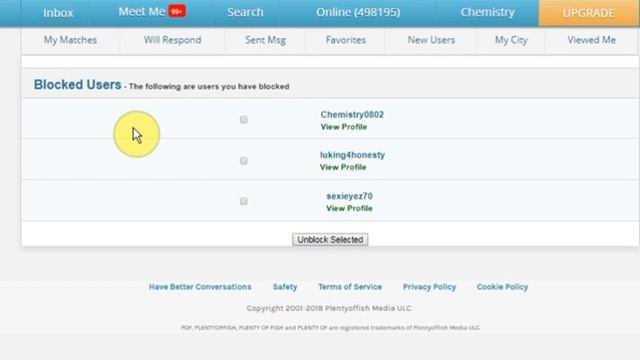640x360 pixels.
Task: Open the Cookie Policy link
Action: 502,287
